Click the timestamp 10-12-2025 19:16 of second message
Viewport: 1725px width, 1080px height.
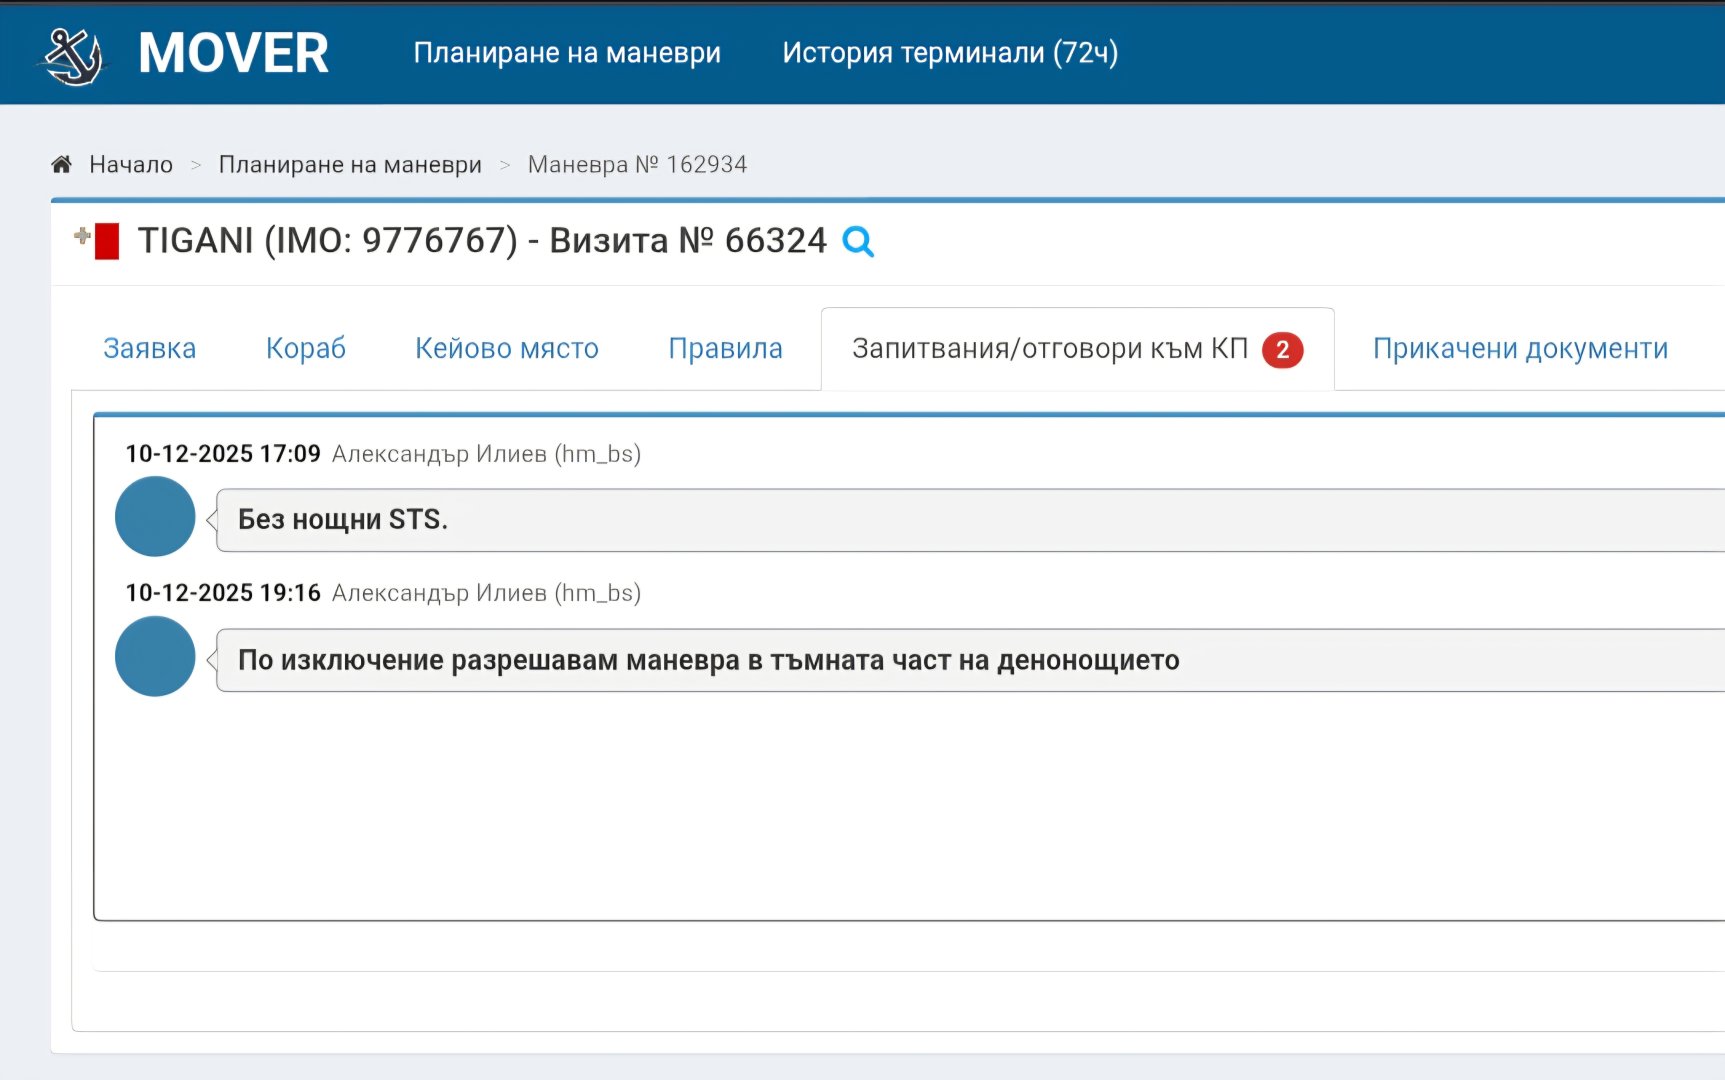(x=223, y=592)
